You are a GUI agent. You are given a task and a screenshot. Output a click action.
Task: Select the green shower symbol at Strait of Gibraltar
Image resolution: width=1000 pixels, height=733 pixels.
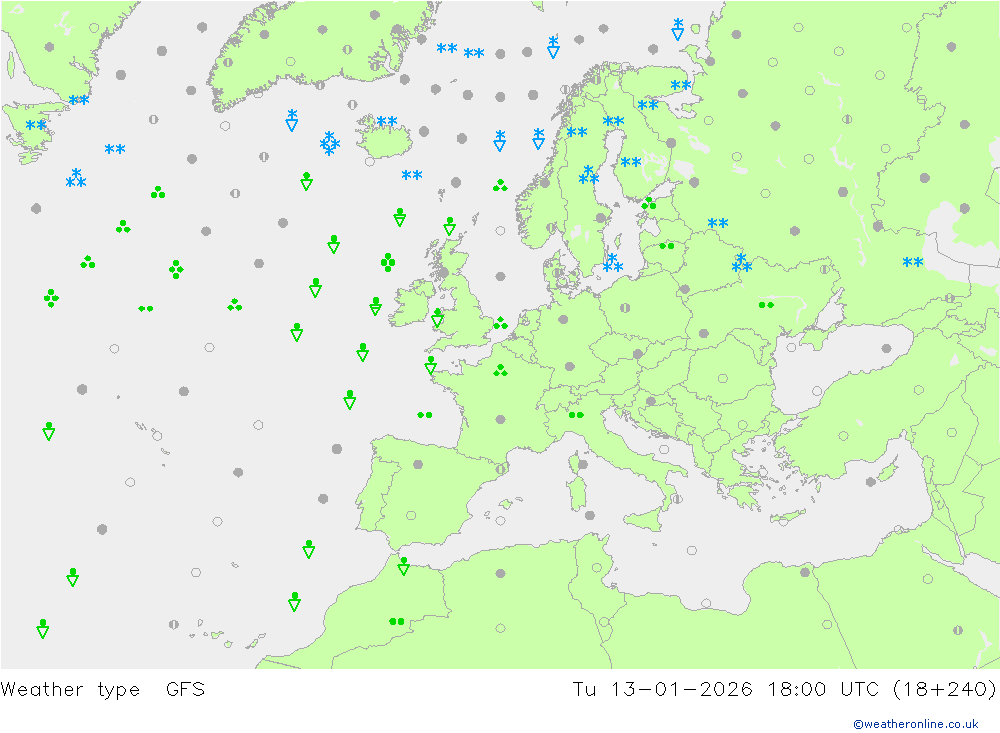(403, 566)
